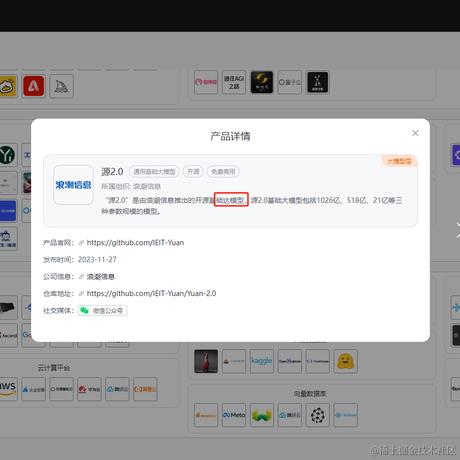The width and height of the screenshot is (460, 460).
Task: Click the 阿里云 cloud platform icon
Action: tap(145, 389)
